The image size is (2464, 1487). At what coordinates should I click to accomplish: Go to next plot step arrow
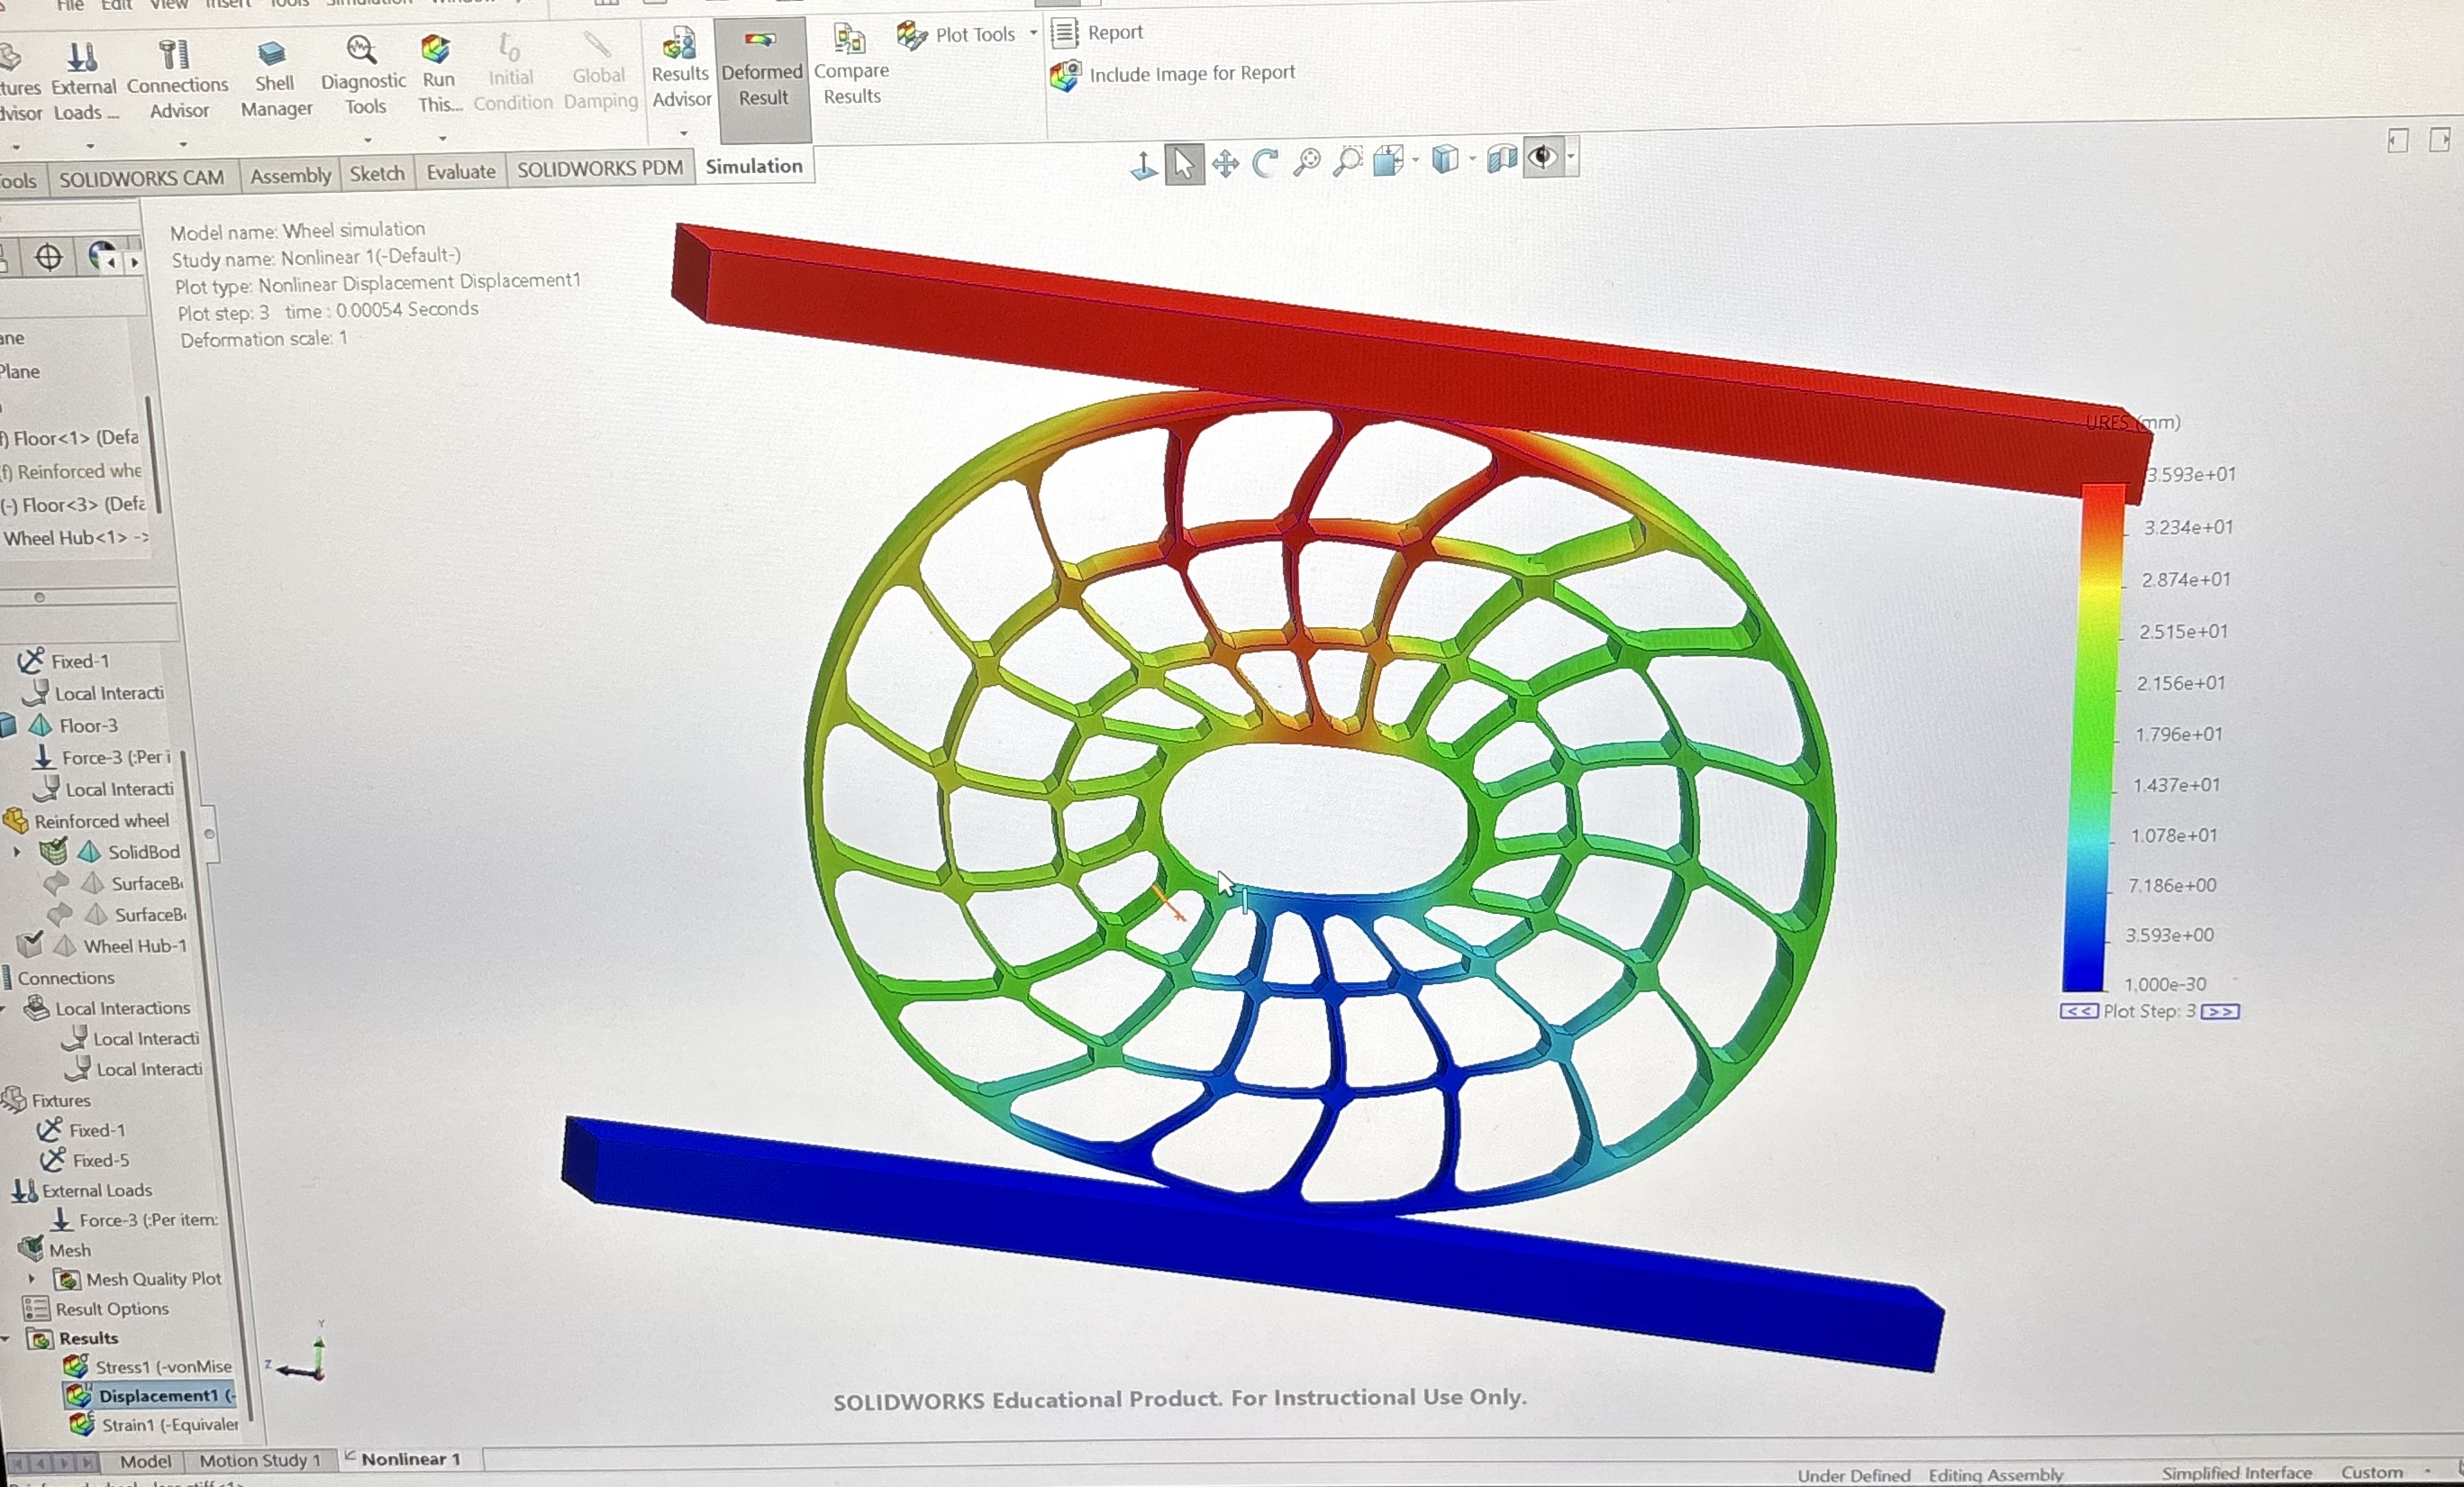click(2220, 1011)
